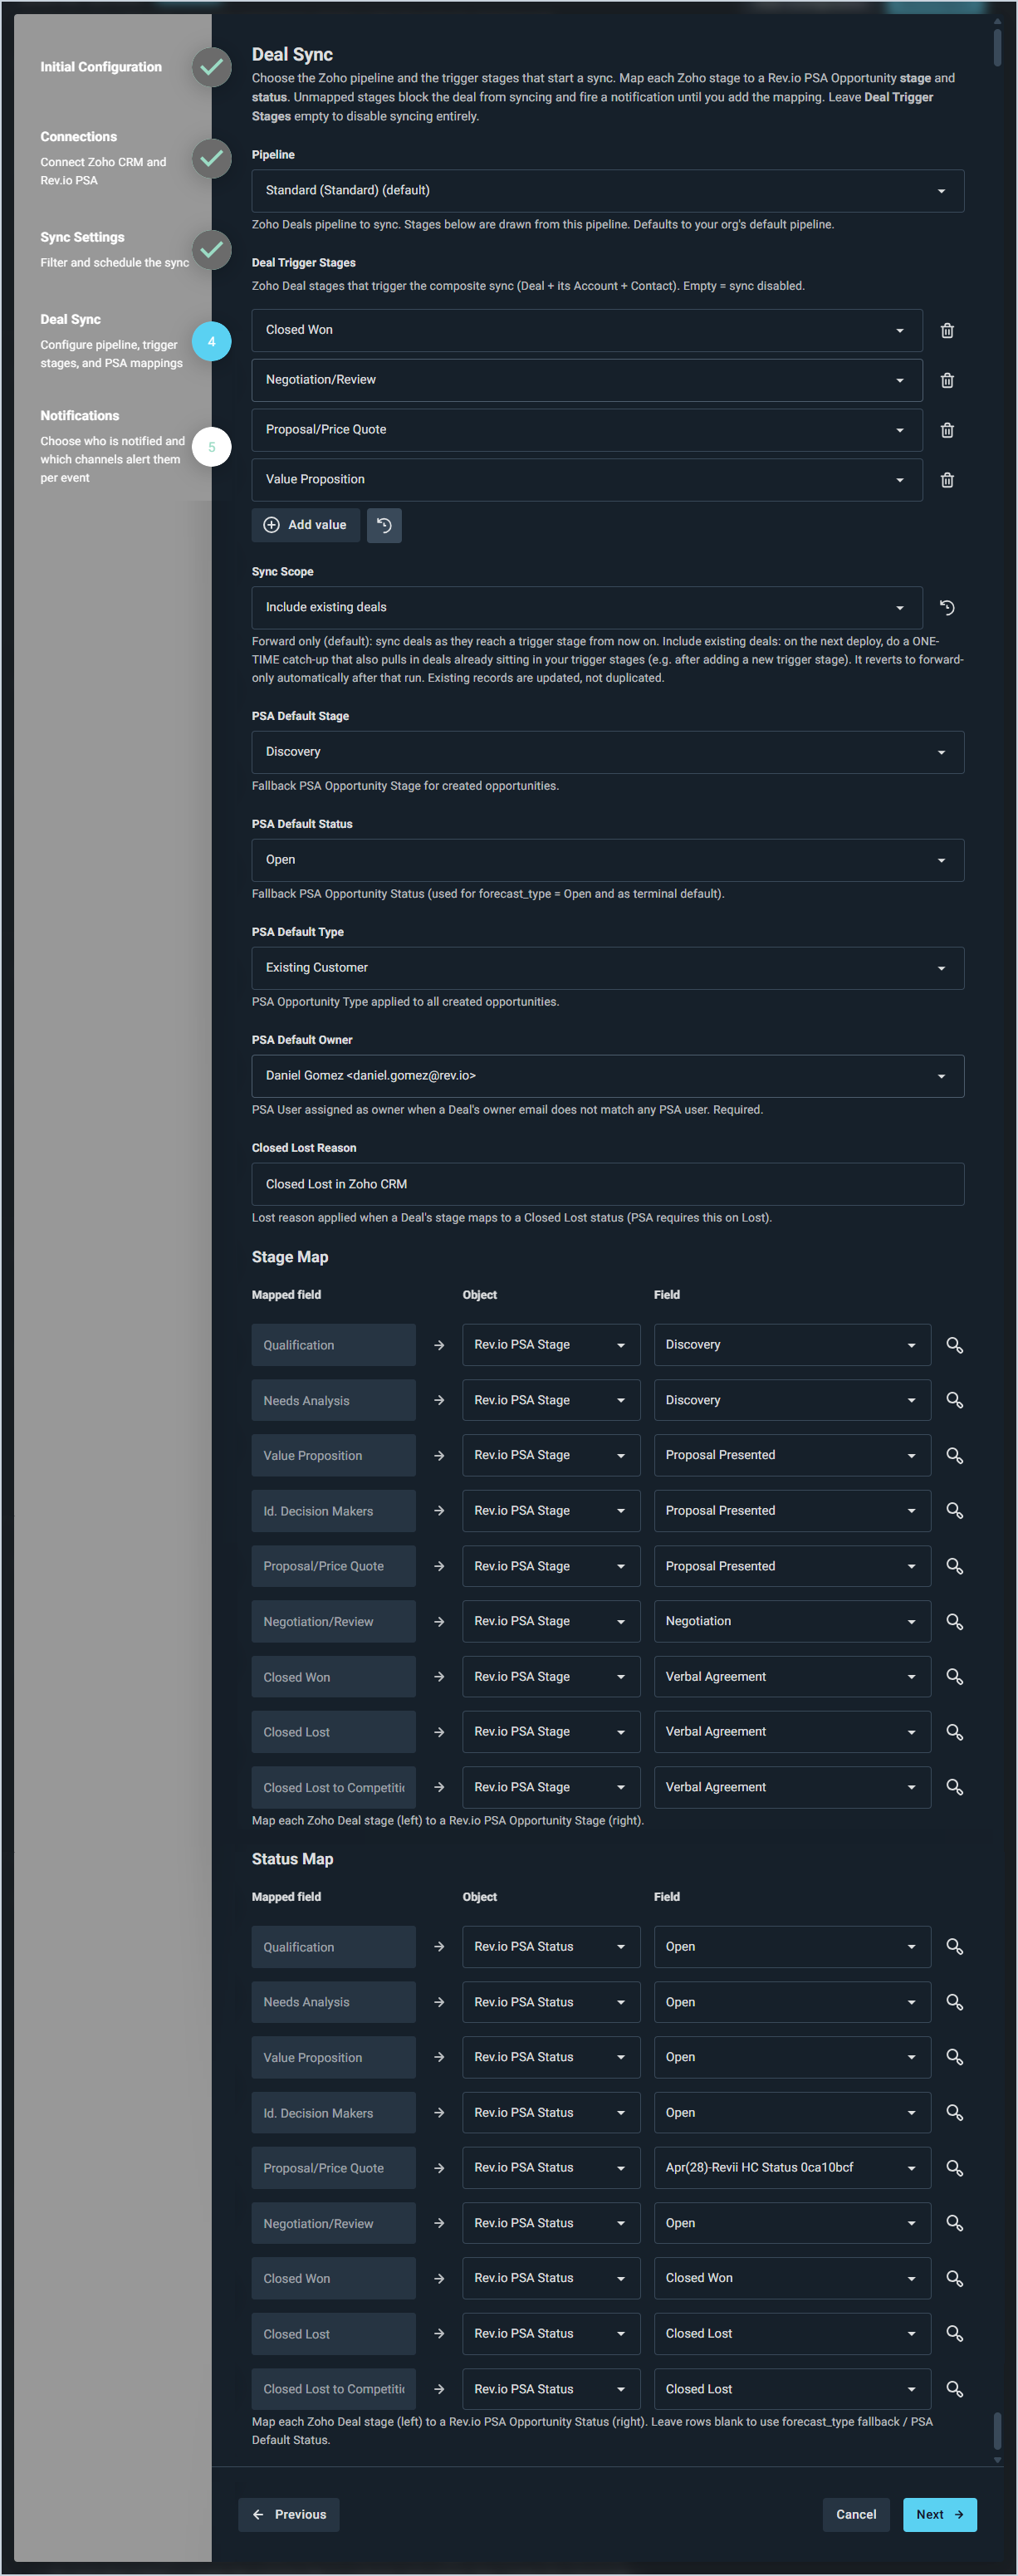The width and height of the screenshot is (1018, 2576).
Task: Search Stage Map field for Closed Lost to Competition
Action: 954,1787
